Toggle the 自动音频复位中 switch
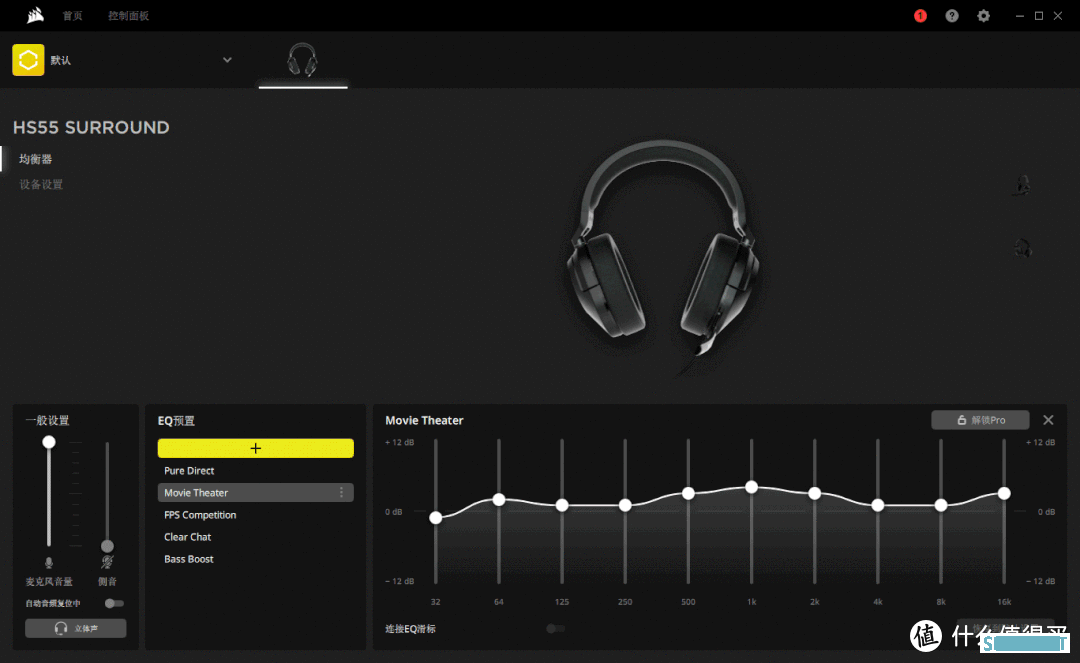This screenshot has height=663, width=1080. coord(114,604)
